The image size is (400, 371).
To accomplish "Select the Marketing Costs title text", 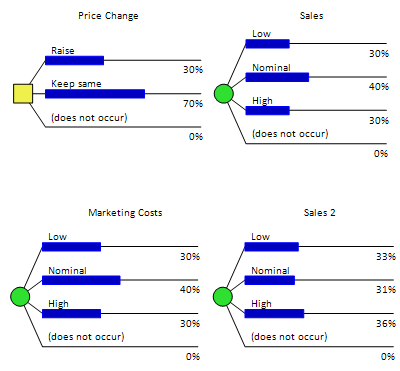I will pyautogui.click(x=125, y=213).
